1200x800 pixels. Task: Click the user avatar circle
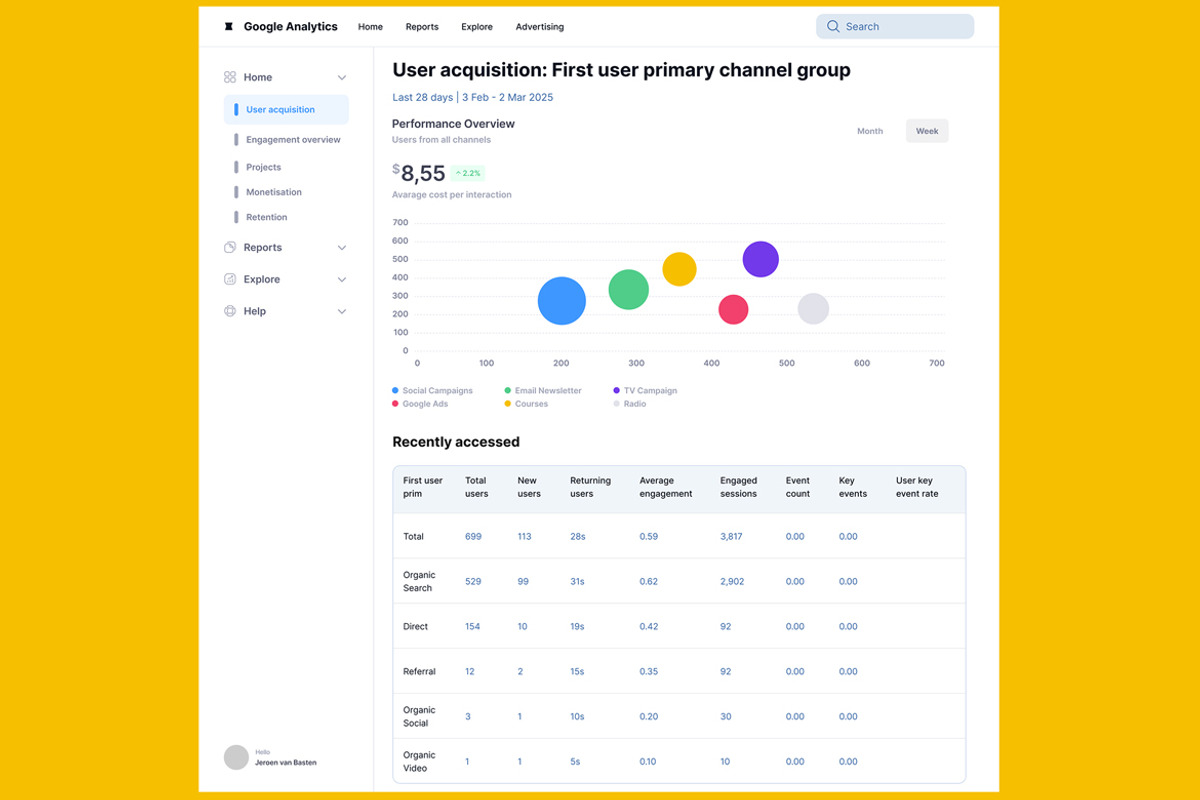[x=236, y=757]
